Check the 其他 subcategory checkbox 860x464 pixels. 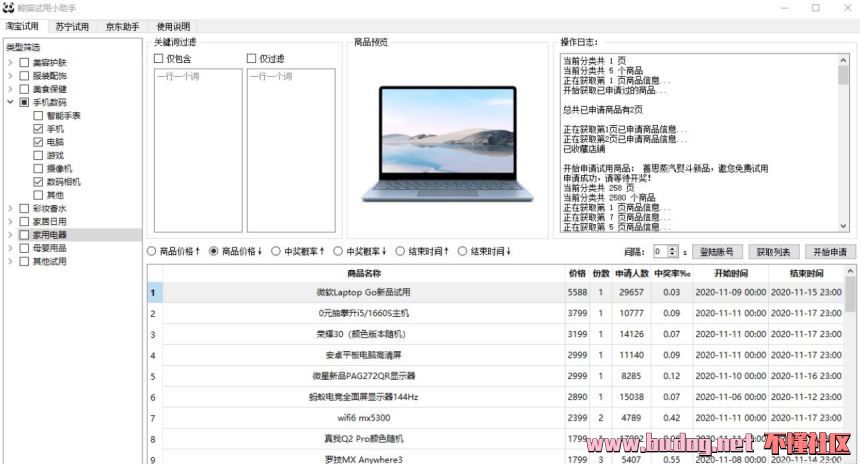38,195
